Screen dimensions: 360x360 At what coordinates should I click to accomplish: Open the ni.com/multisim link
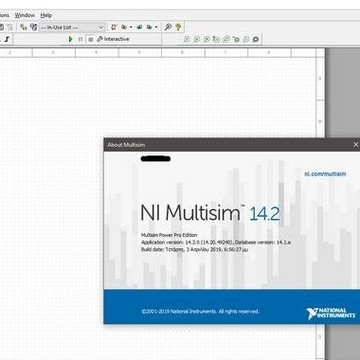(325, 174)
